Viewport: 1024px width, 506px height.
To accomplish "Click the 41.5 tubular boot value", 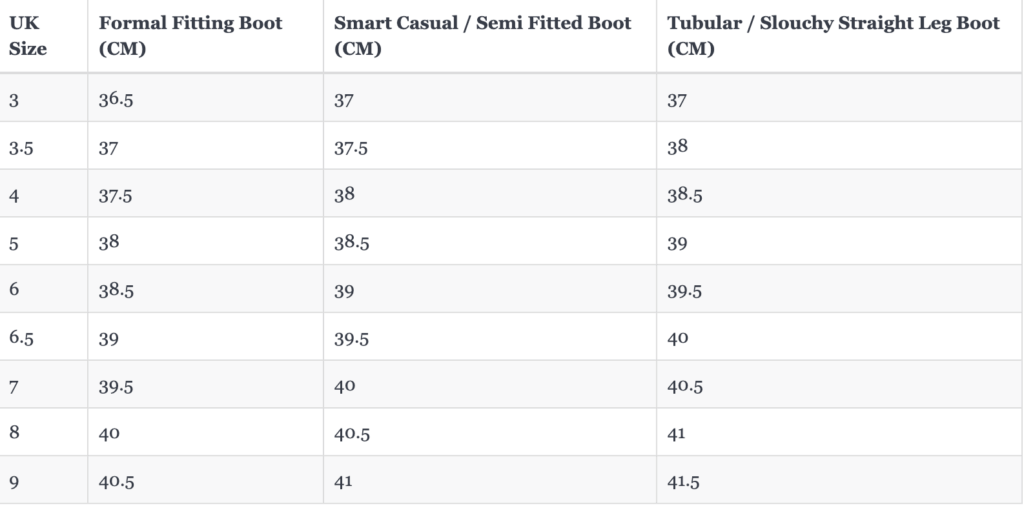I will tap(684, 482).
